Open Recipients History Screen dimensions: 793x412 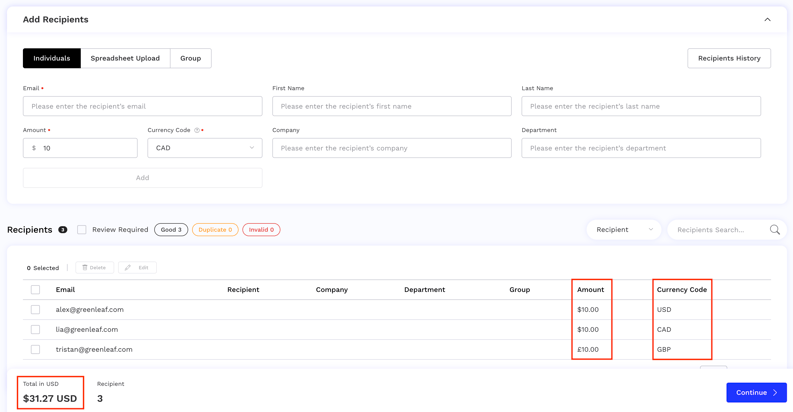click(x=728, y=58)
